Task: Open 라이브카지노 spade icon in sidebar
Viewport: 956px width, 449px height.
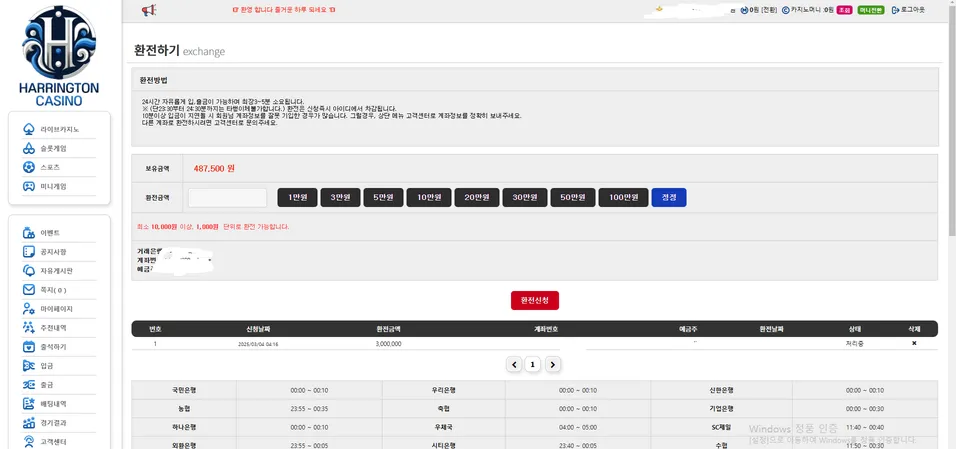Action: point(28,129)
